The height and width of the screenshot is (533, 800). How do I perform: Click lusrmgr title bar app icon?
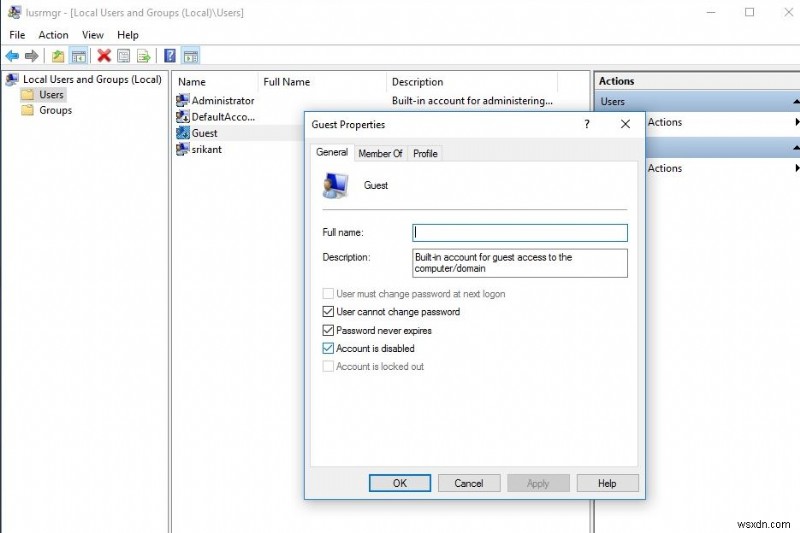(x=15, y=12)
